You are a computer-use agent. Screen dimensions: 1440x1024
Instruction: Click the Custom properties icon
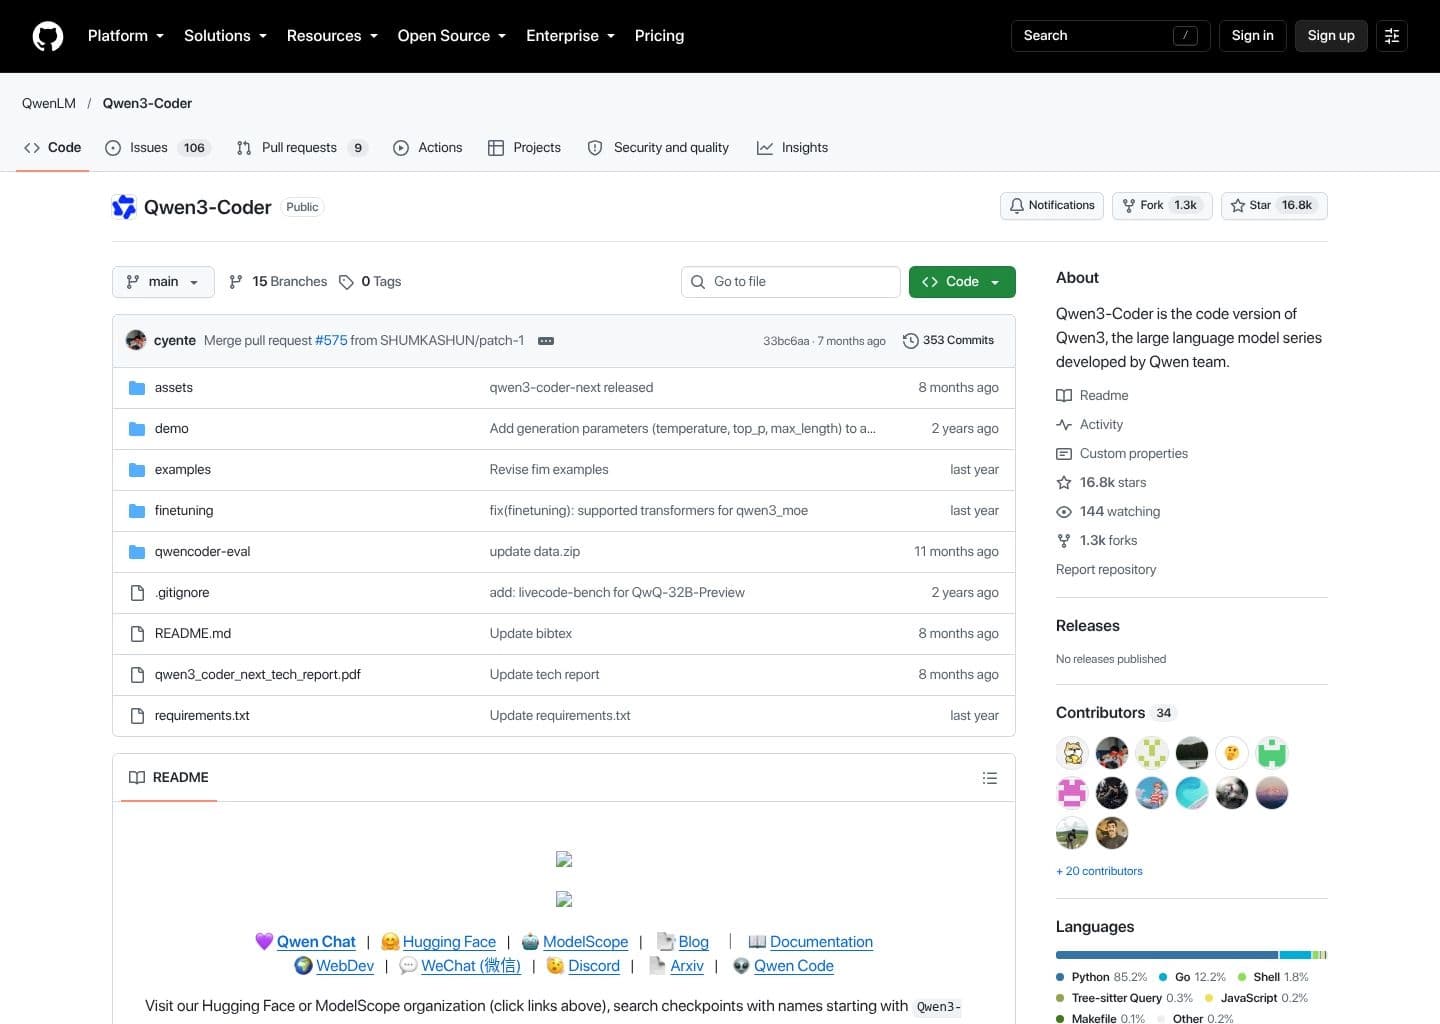pos(1064,454)
